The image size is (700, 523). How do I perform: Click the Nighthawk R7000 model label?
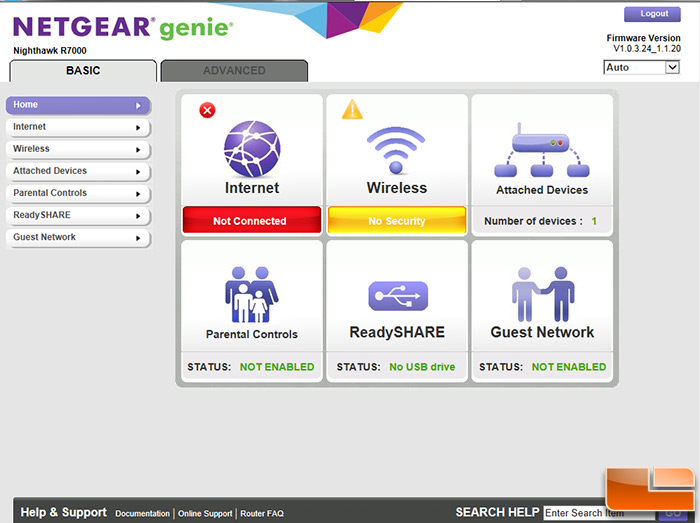click(x=50, y=50)
